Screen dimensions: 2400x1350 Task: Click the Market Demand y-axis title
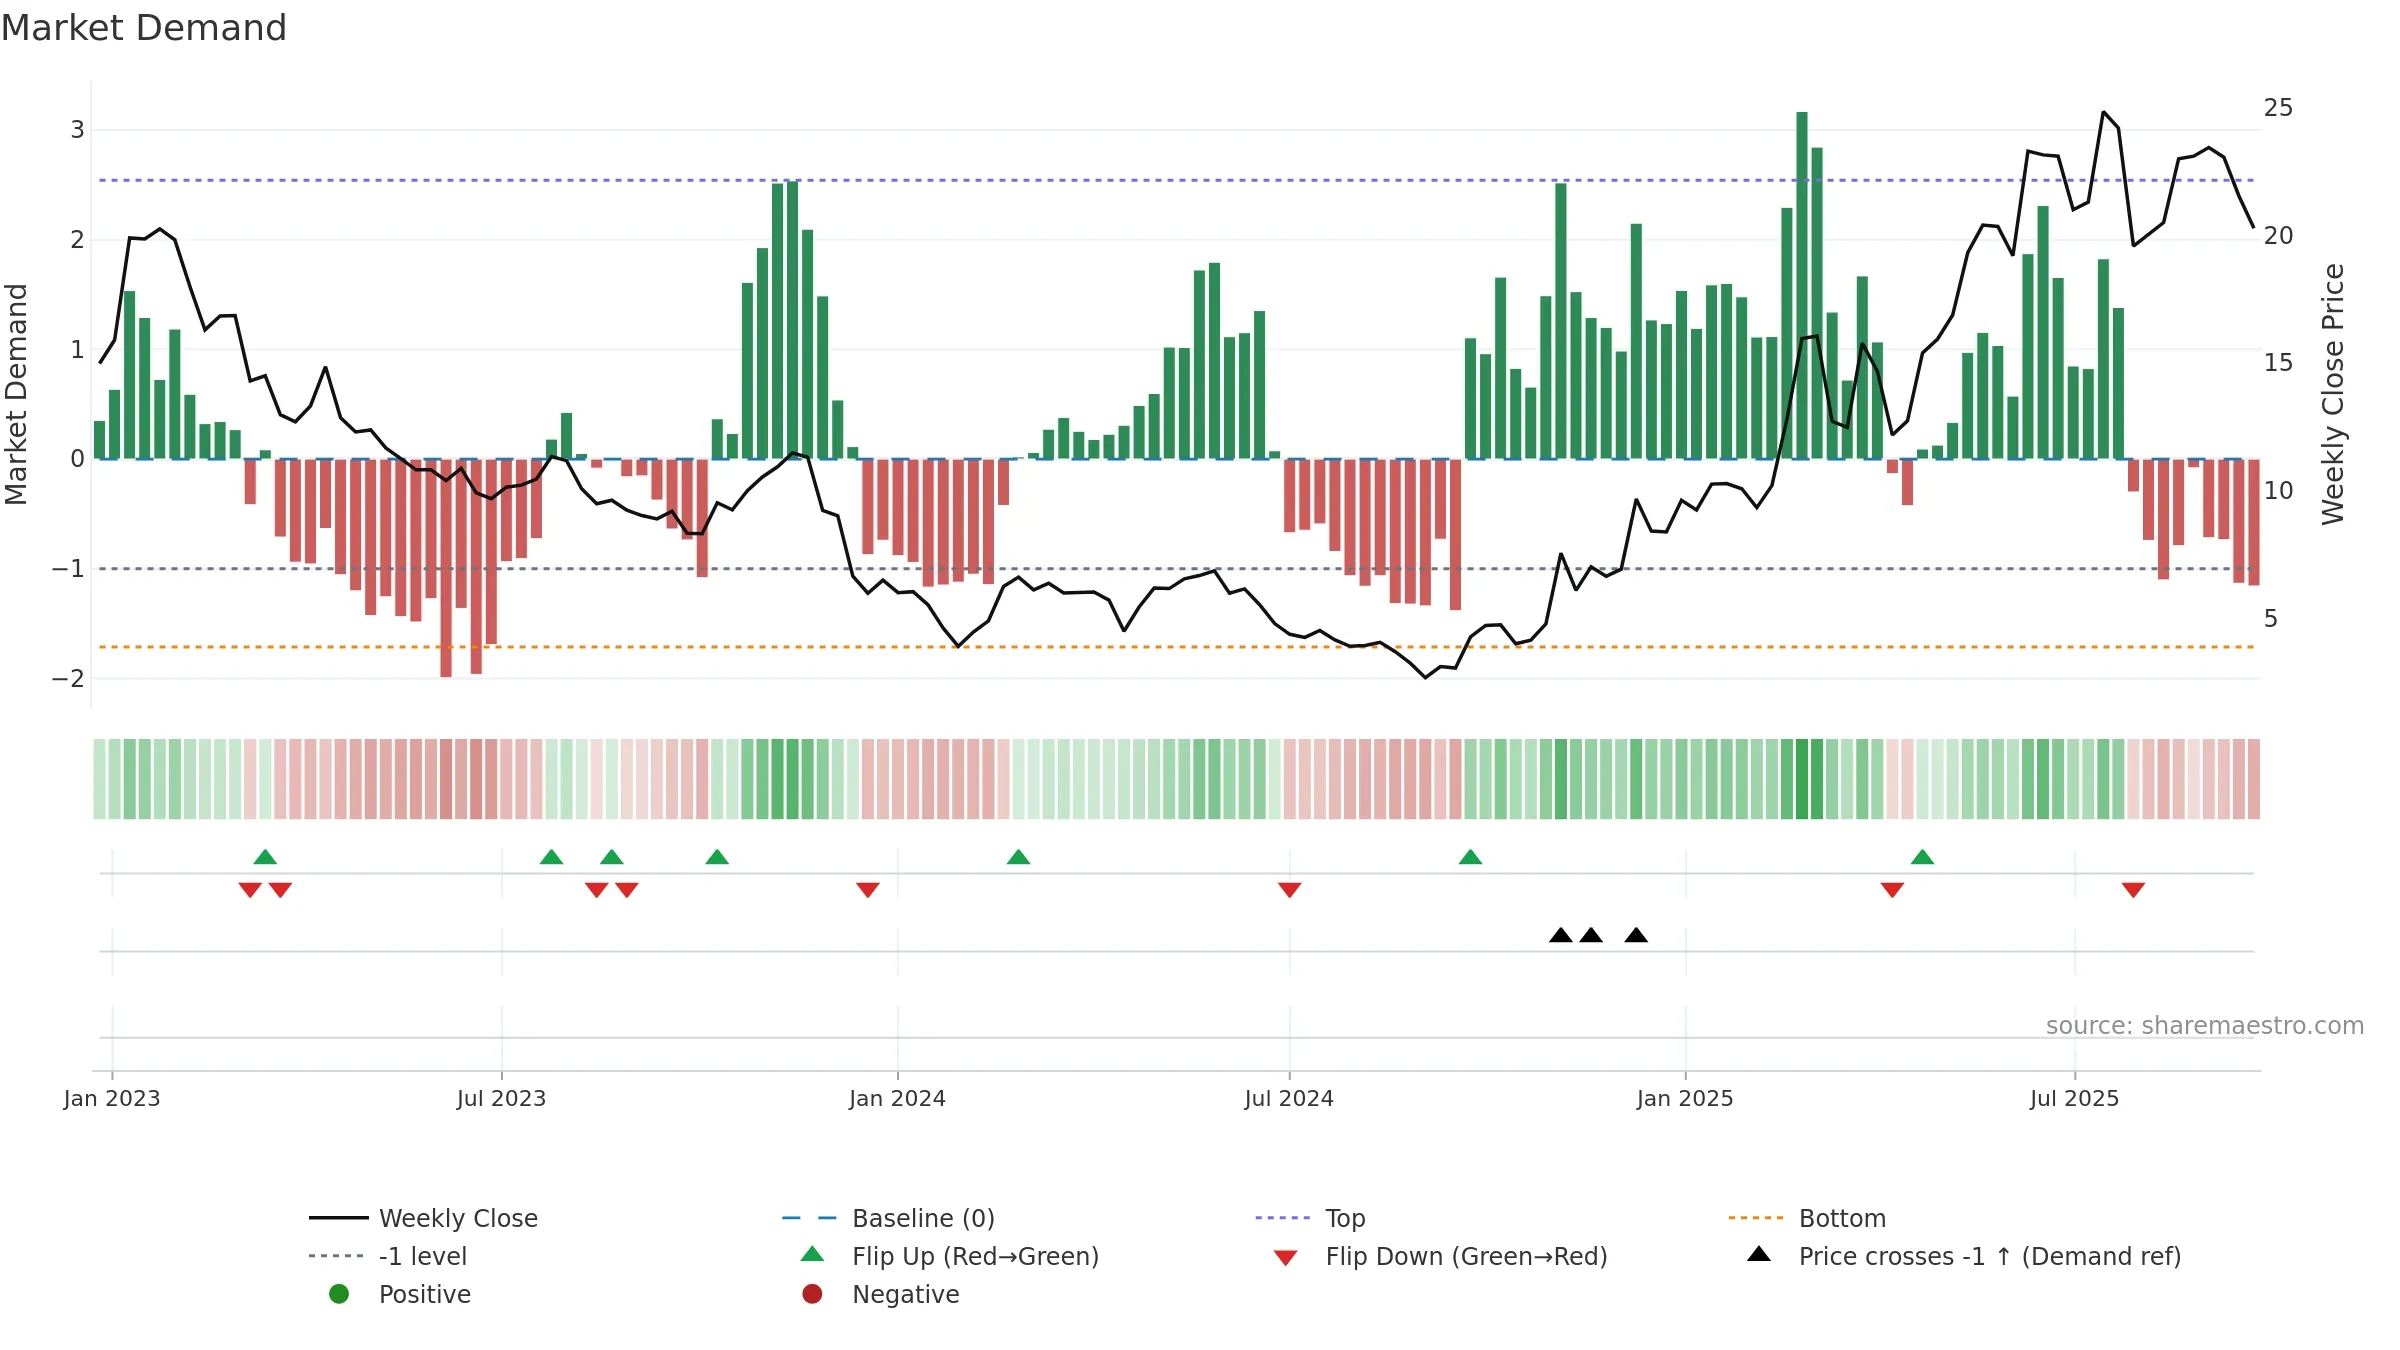click(x=16, y=394)
